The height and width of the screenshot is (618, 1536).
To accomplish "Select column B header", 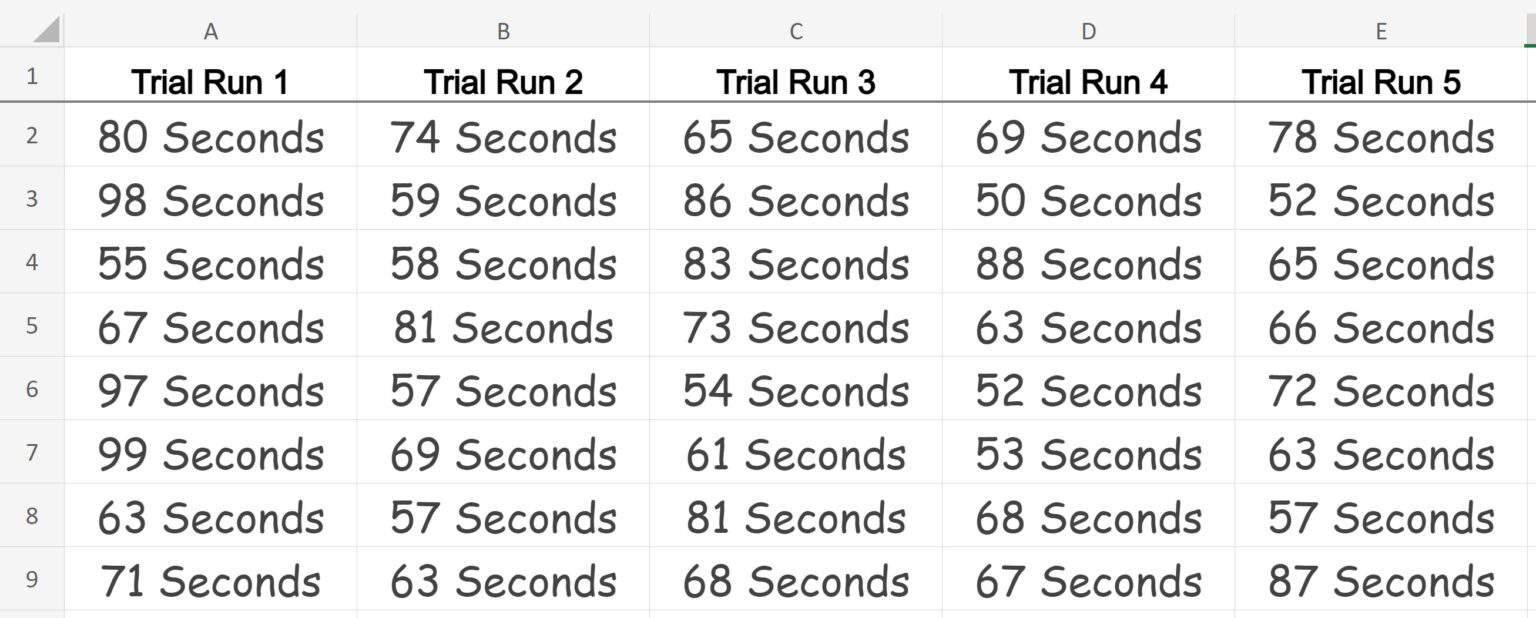I will point(503,30).
